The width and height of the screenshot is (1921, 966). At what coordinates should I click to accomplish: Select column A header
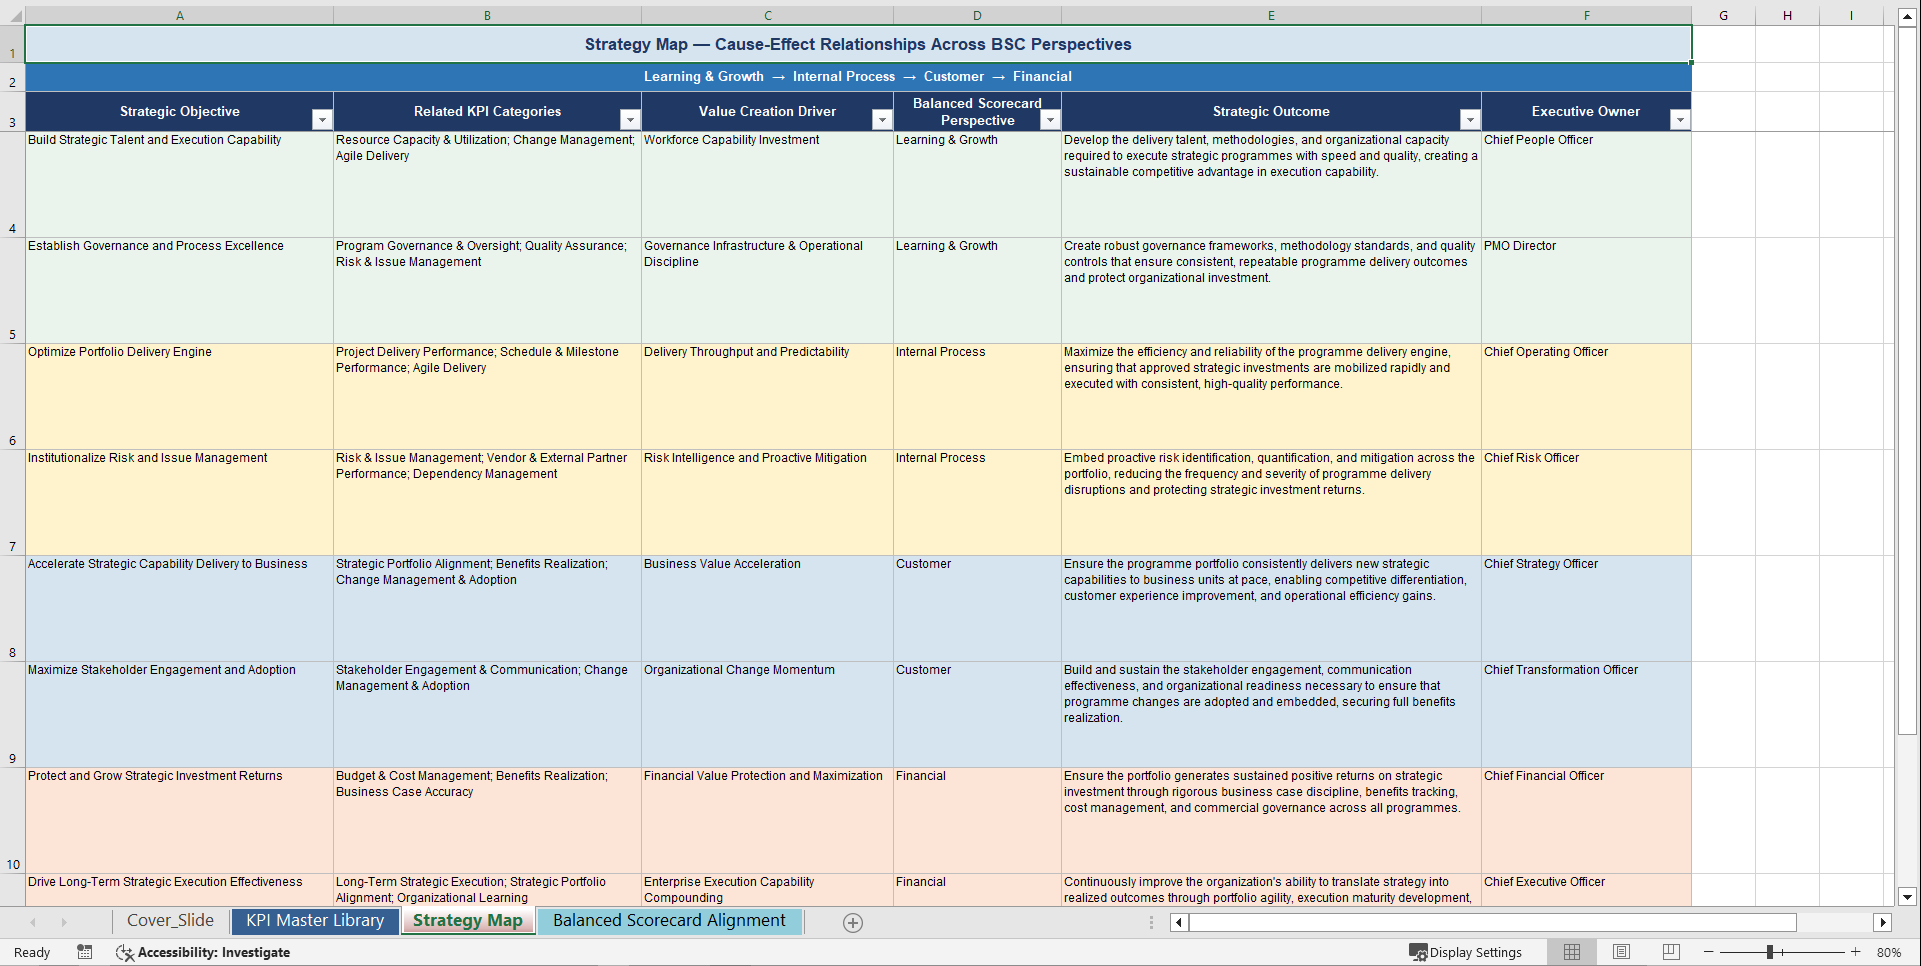[x=180, y=16]
